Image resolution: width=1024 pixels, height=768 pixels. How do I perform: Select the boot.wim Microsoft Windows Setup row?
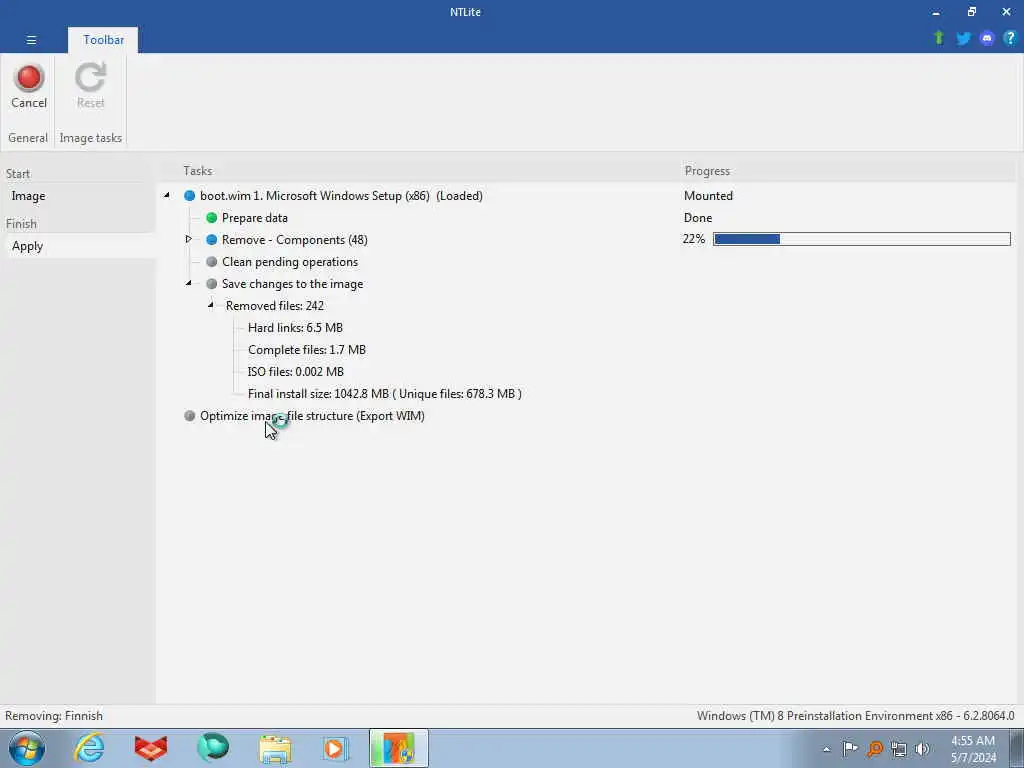341,196
